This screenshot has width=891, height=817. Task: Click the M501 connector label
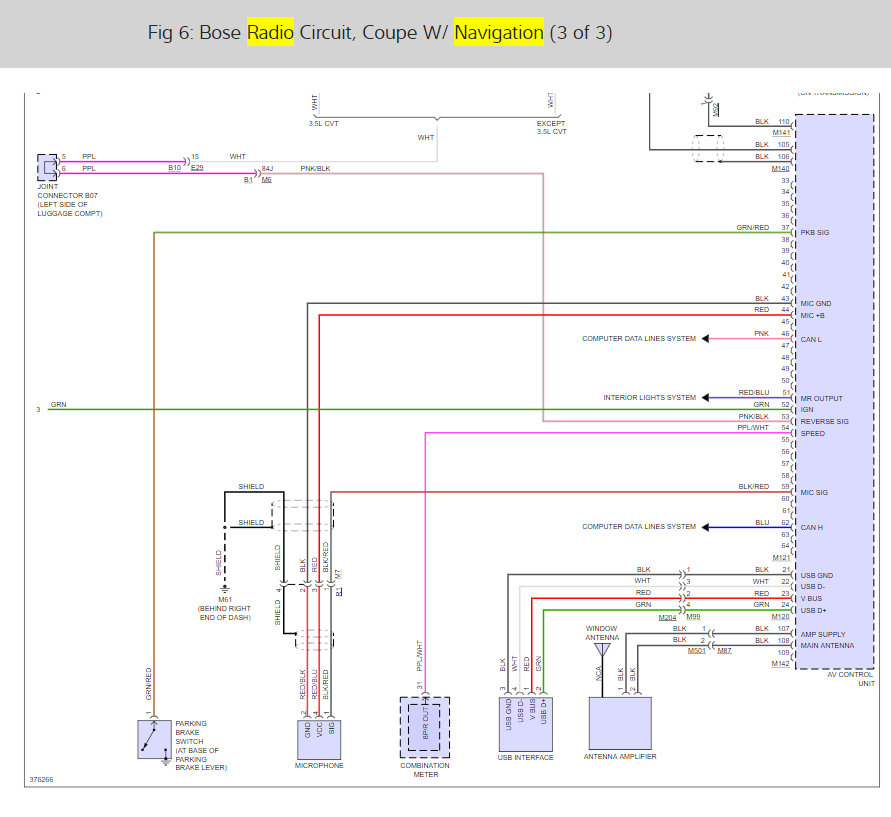[697, 651]
